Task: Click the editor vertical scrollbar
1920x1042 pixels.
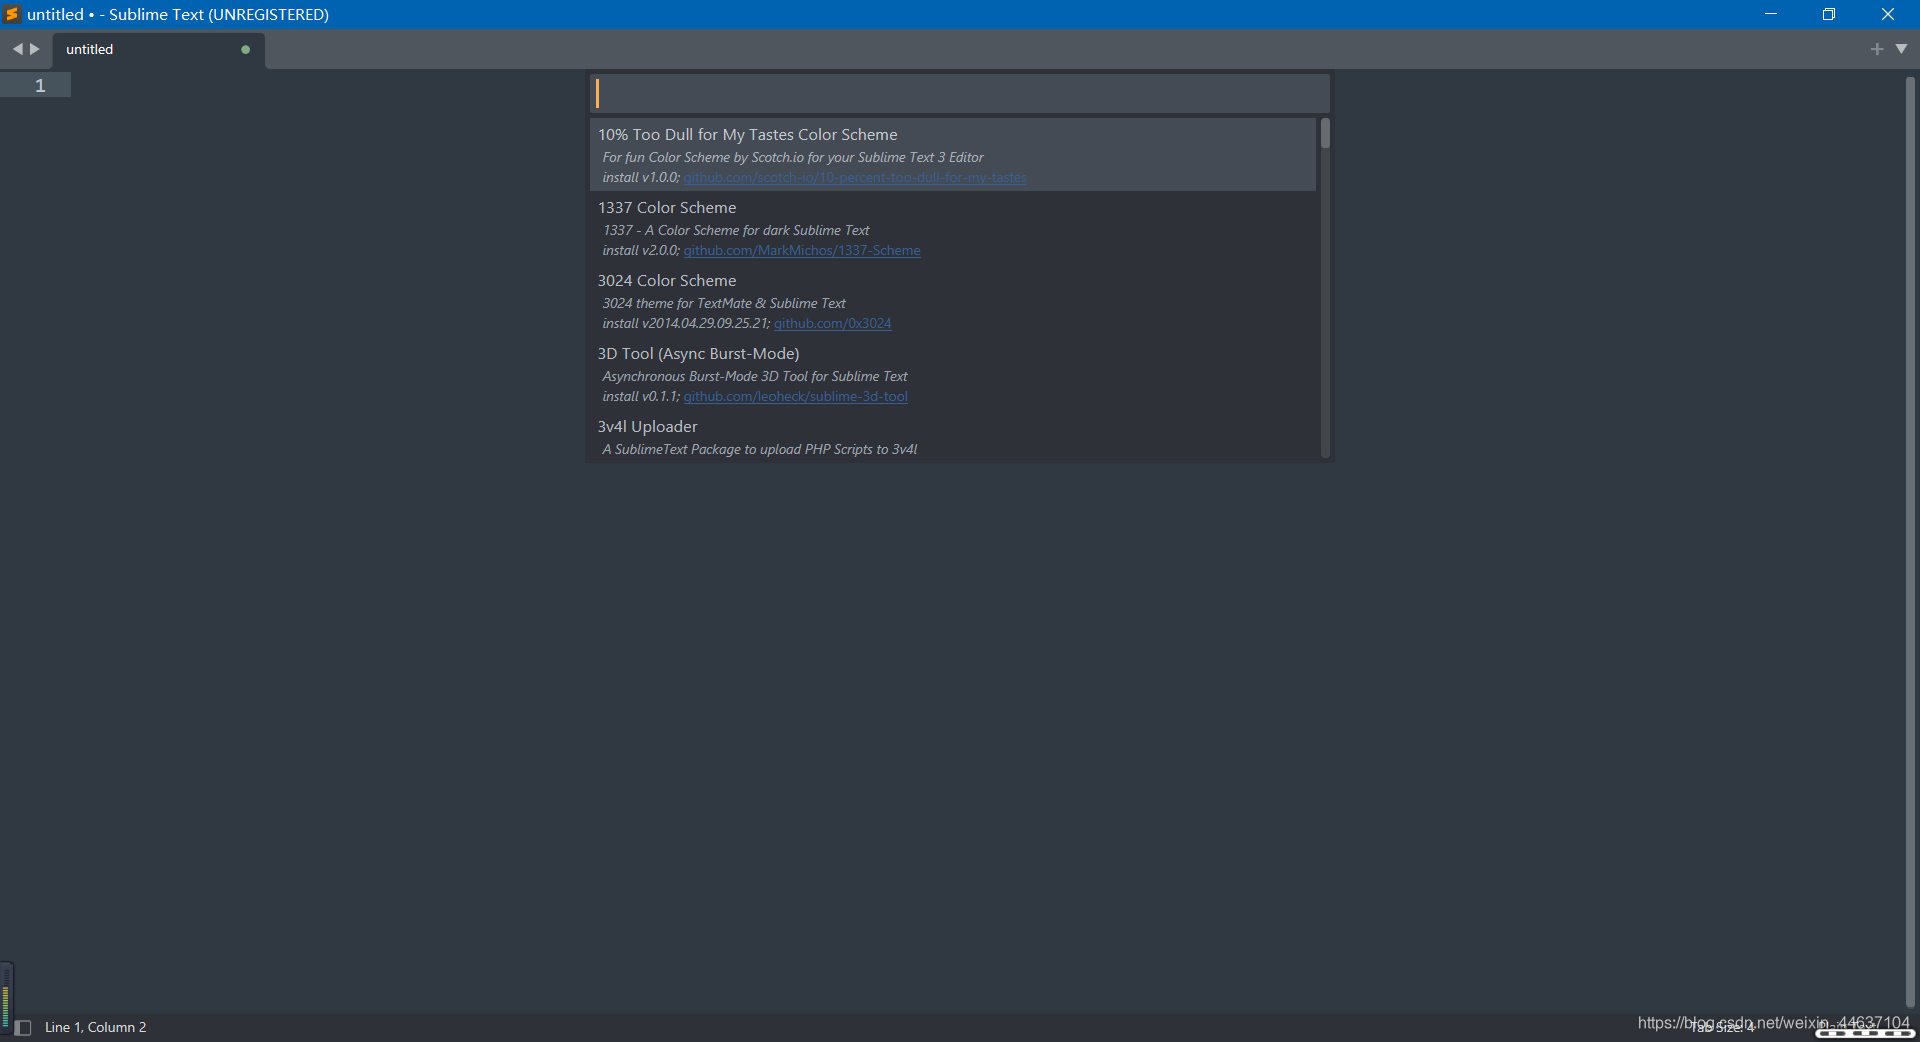Action: point(1910,540)
